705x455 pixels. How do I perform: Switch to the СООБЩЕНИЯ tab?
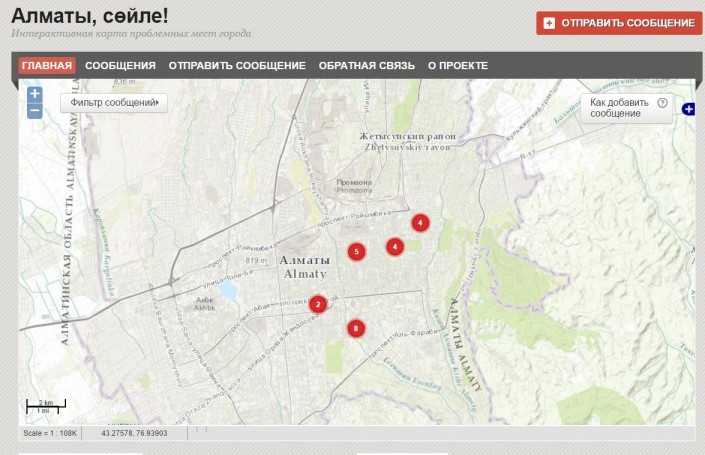120,66
